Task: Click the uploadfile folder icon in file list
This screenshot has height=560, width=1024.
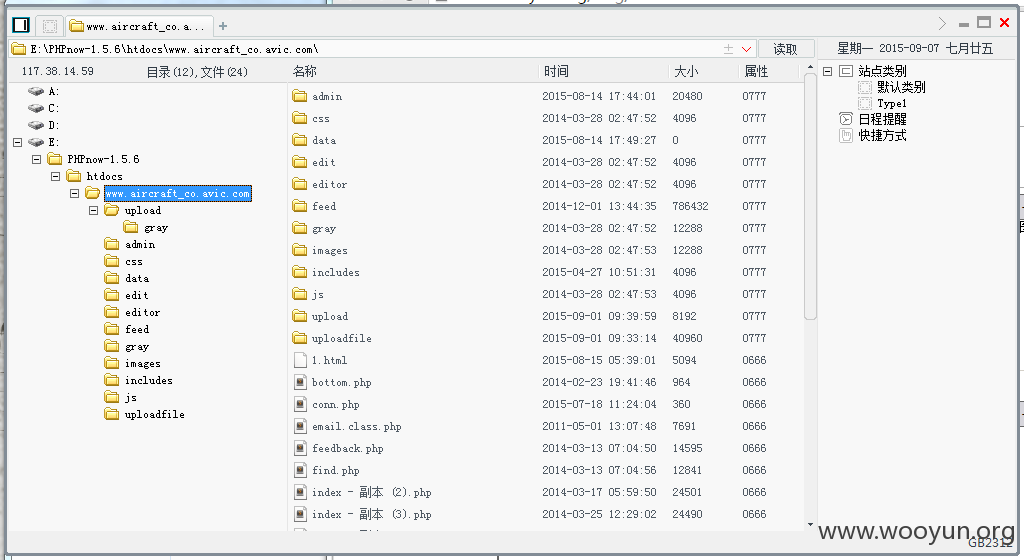Action: pyautogui.click(x=300, y=338)
